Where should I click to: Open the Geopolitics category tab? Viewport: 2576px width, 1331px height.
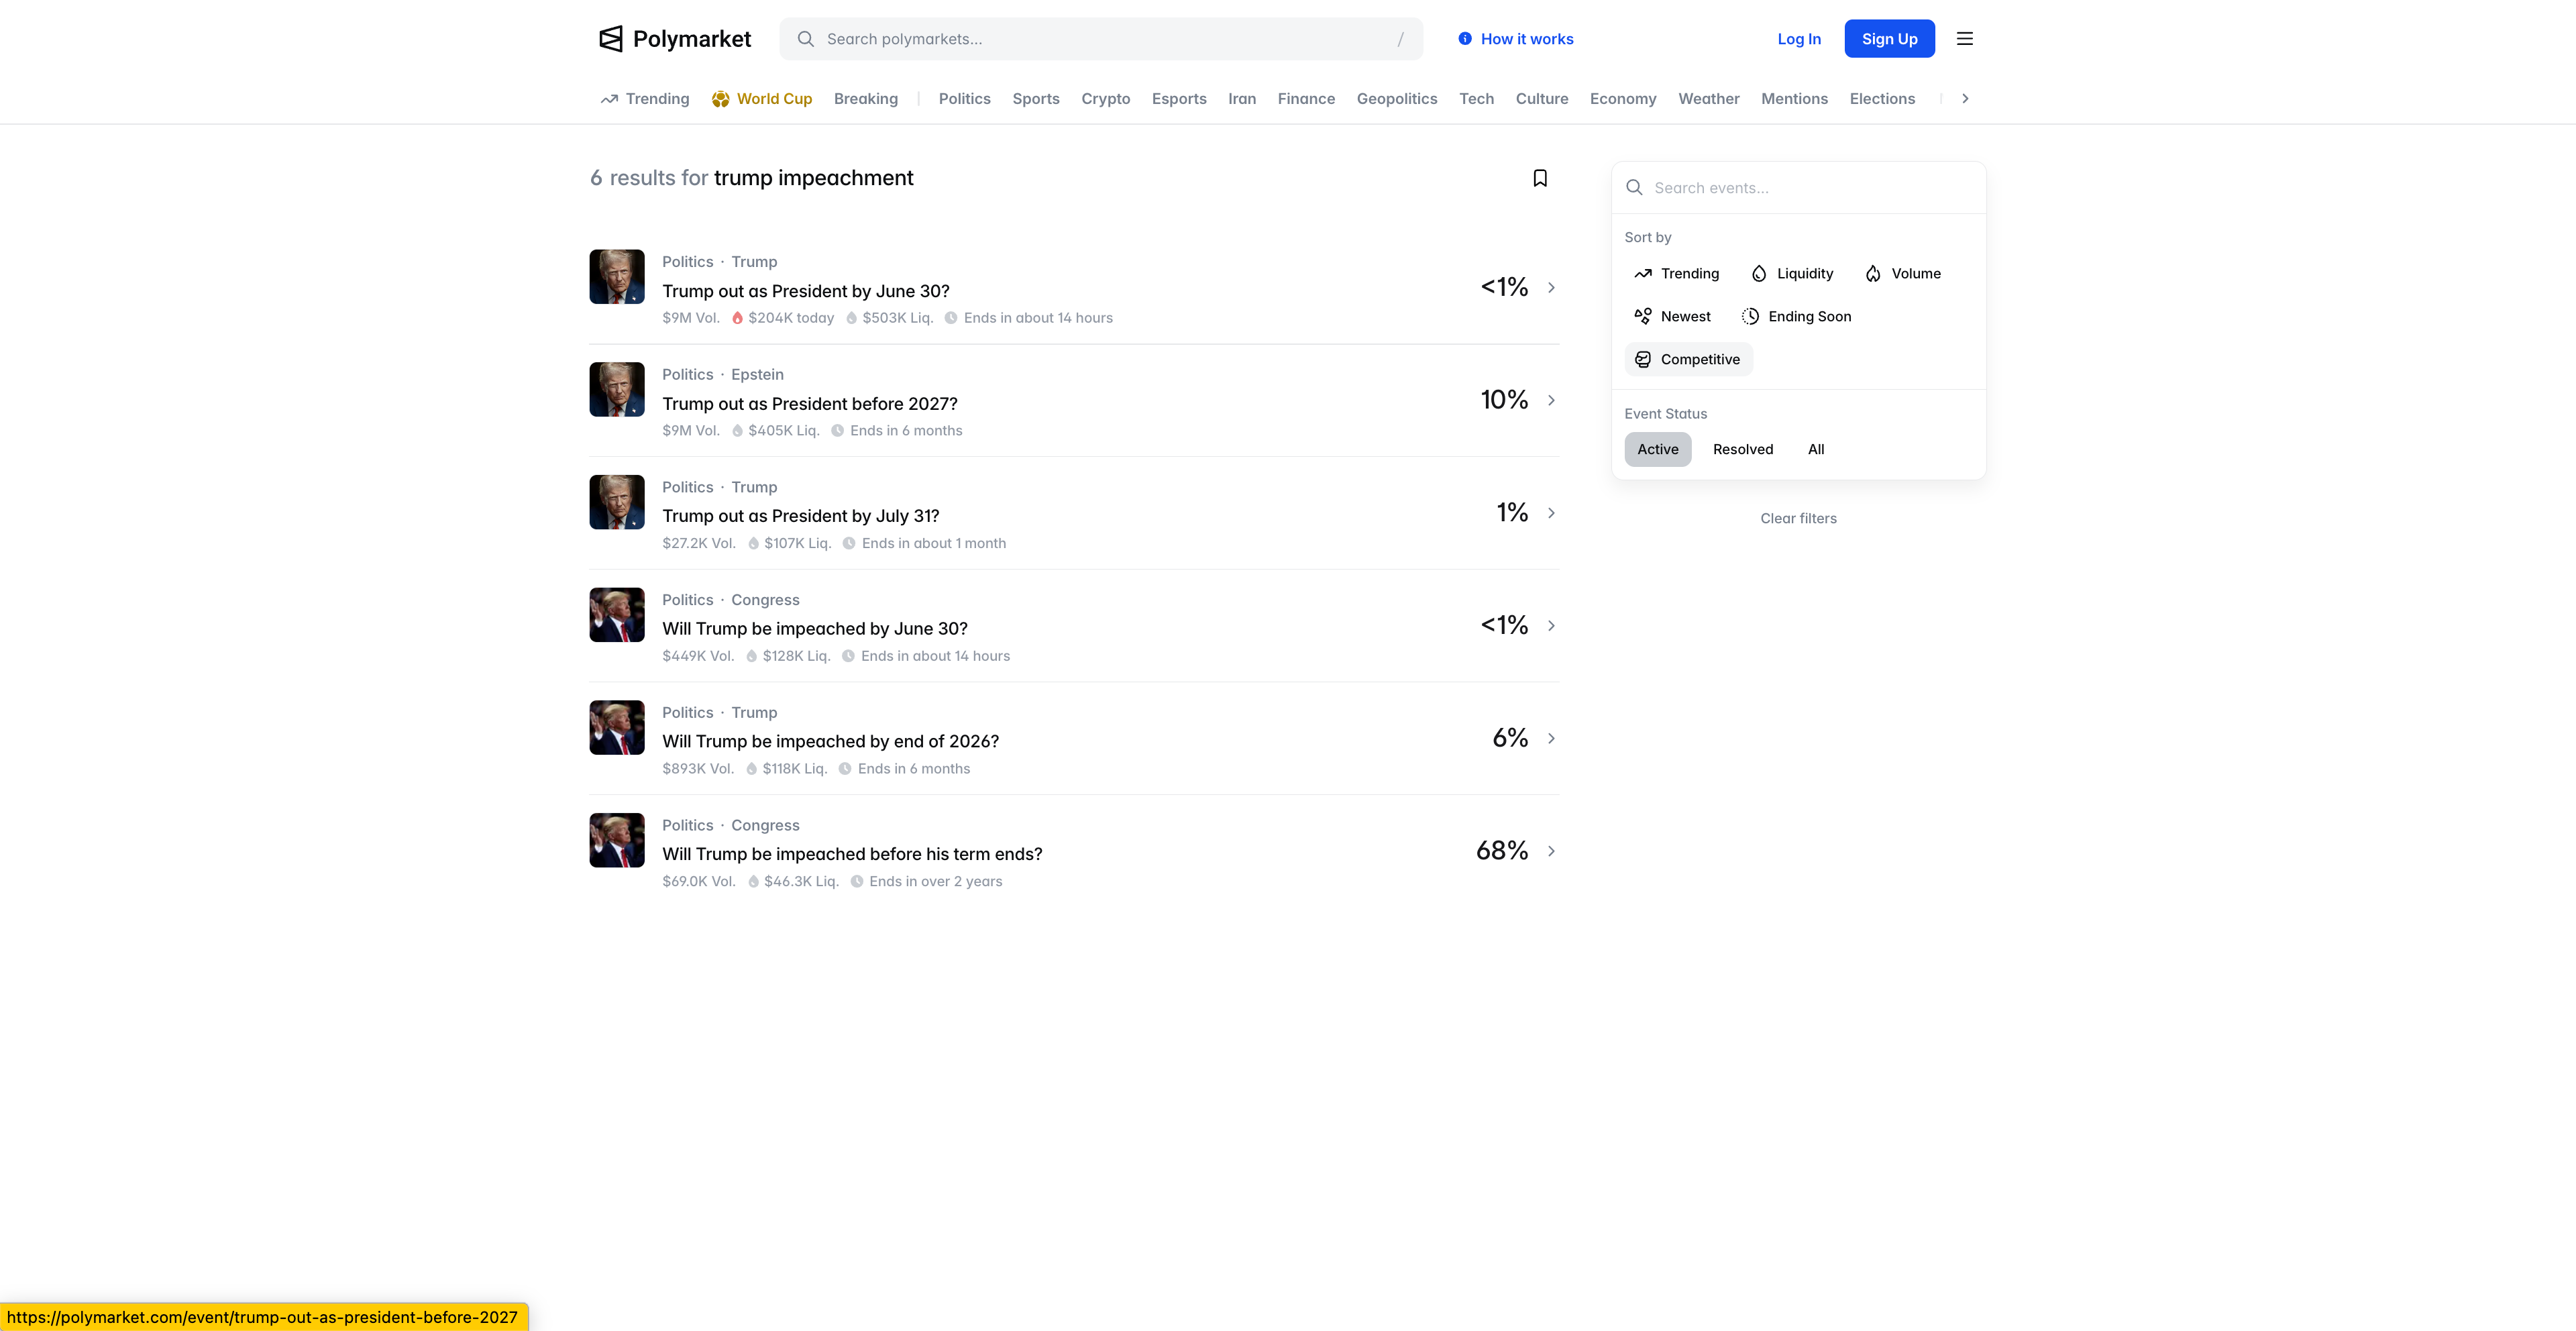coord(1397,99)
